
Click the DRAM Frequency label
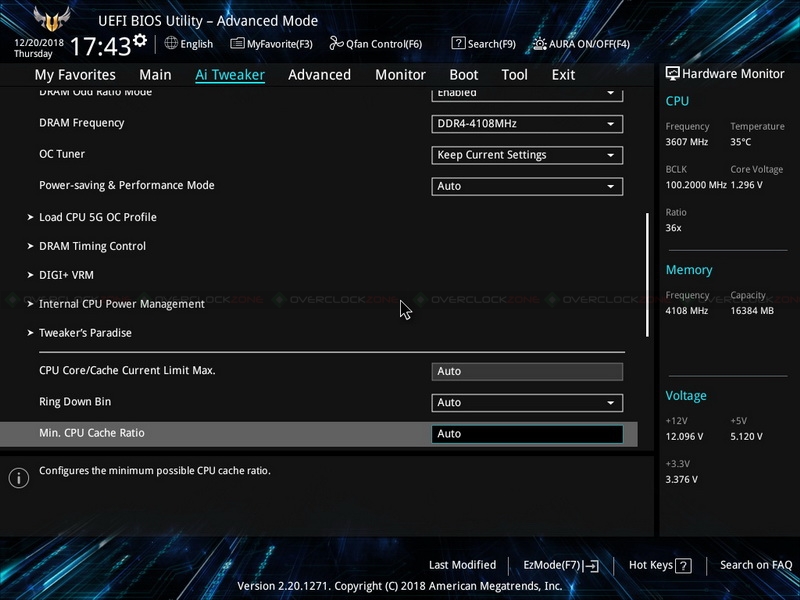click(82, 123)
